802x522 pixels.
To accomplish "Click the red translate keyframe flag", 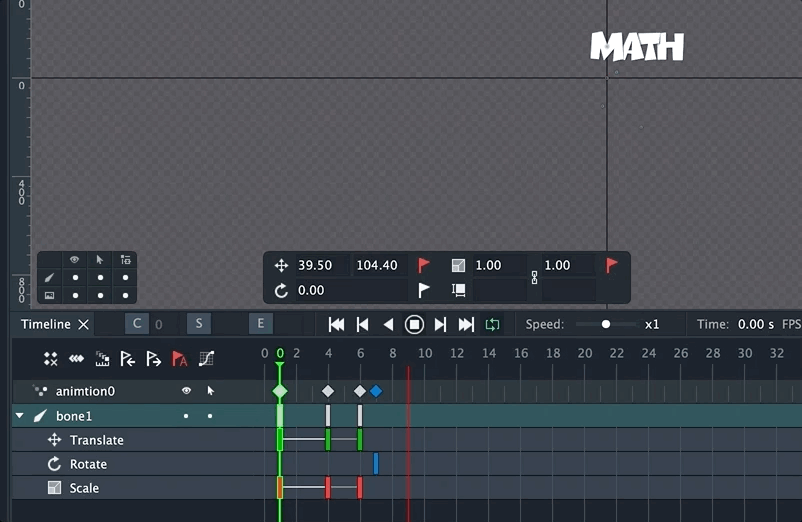I will click(x=424, y=265).
